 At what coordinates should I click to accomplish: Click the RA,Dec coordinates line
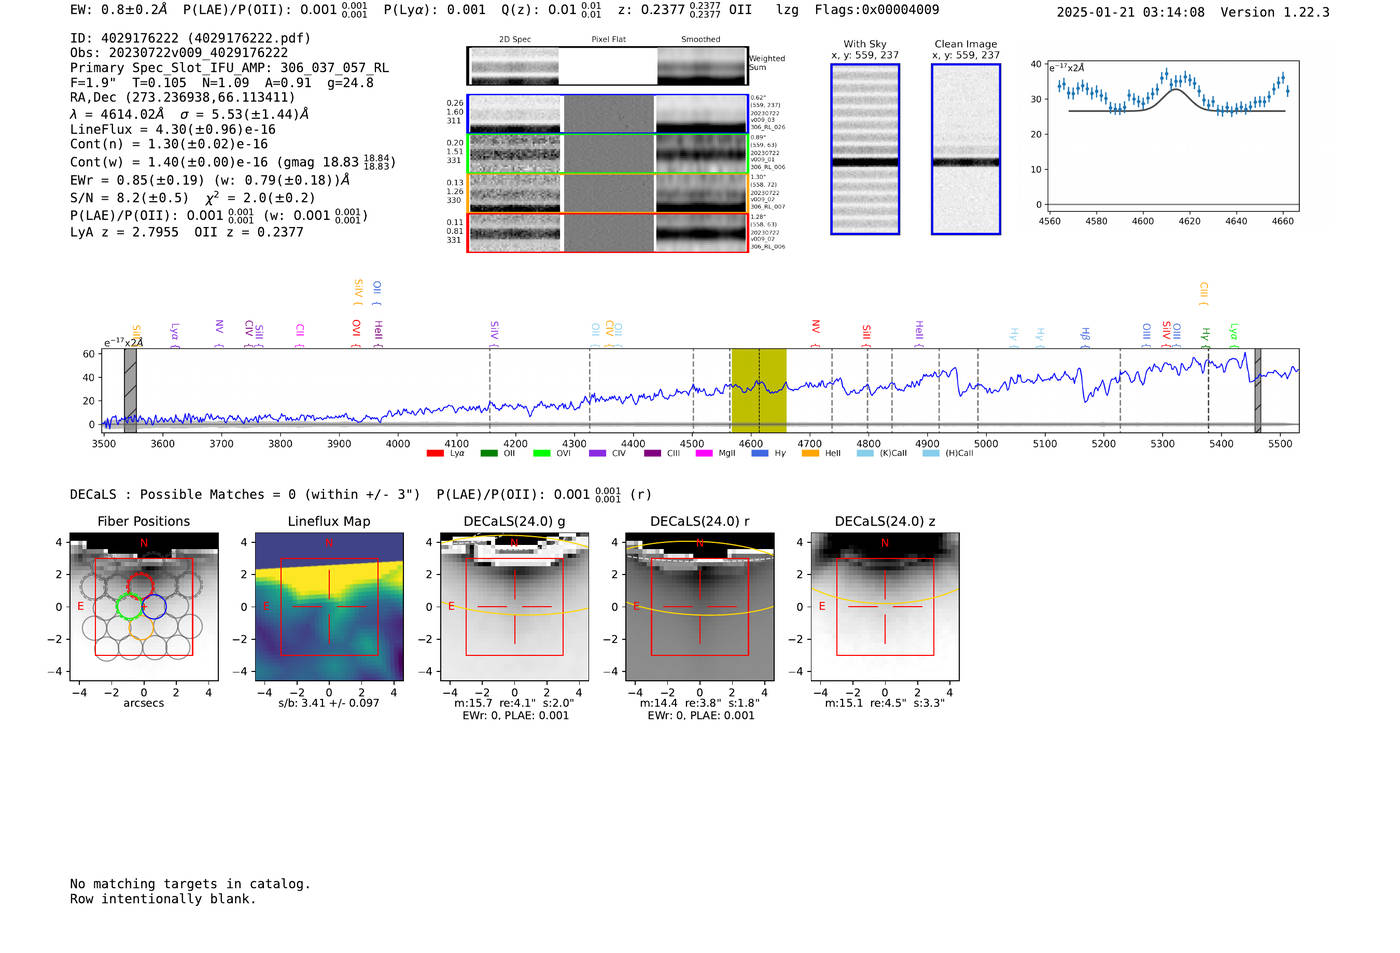(183, 98)
